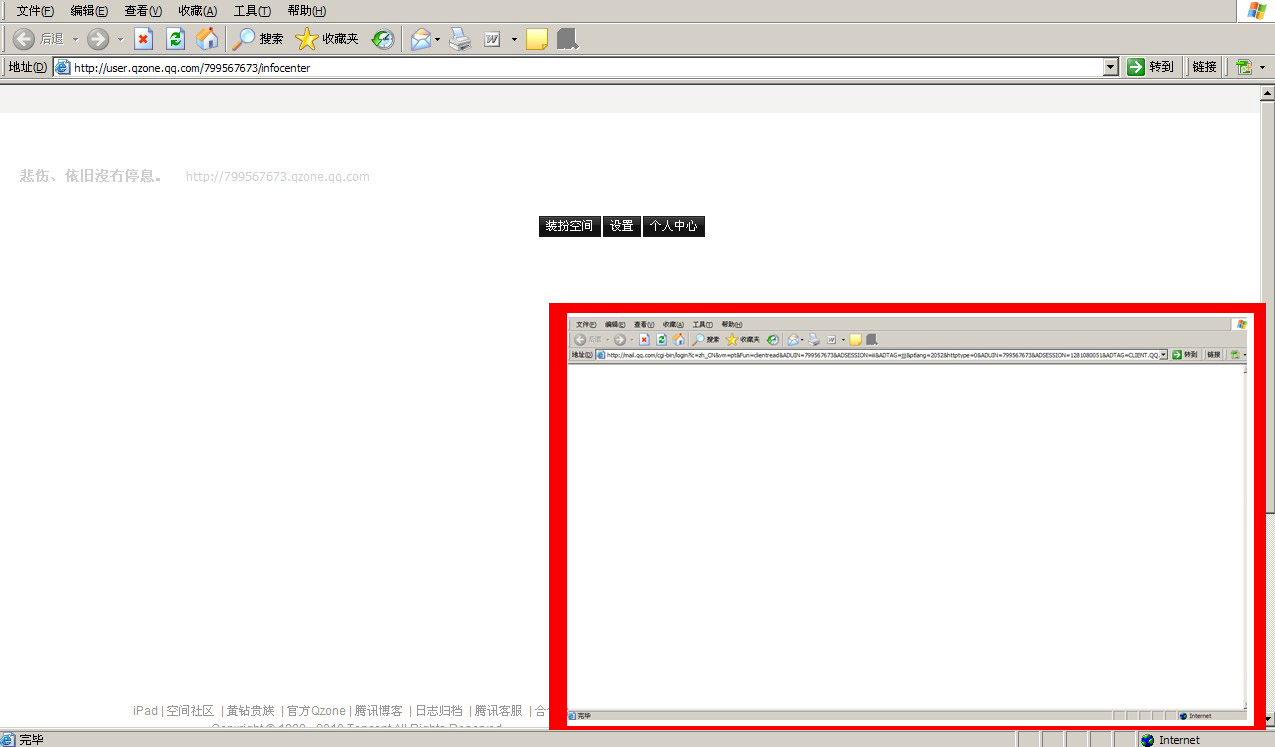Open the forward history dropdown arrow
The width and height of the screenshot is (1275, 747).
(120, 39)
